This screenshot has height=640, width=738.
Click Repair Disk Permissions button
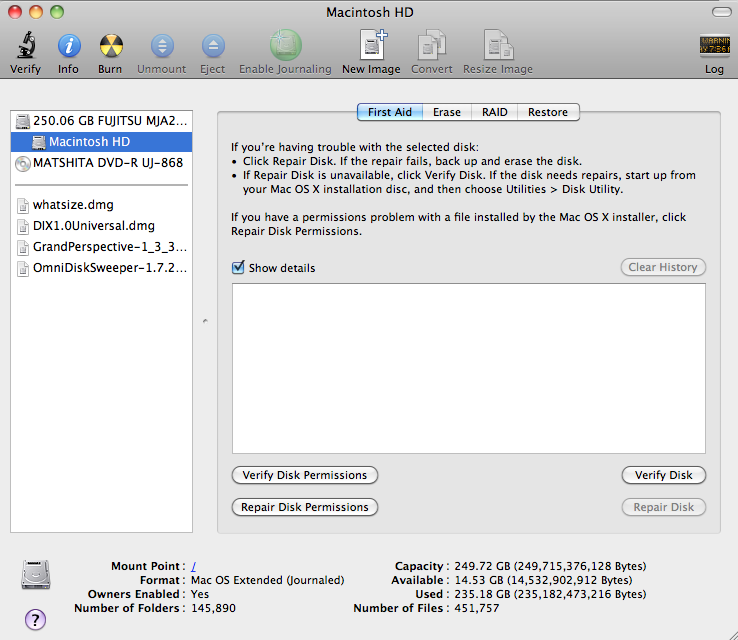pyautogui.click(x=305, y=507)
